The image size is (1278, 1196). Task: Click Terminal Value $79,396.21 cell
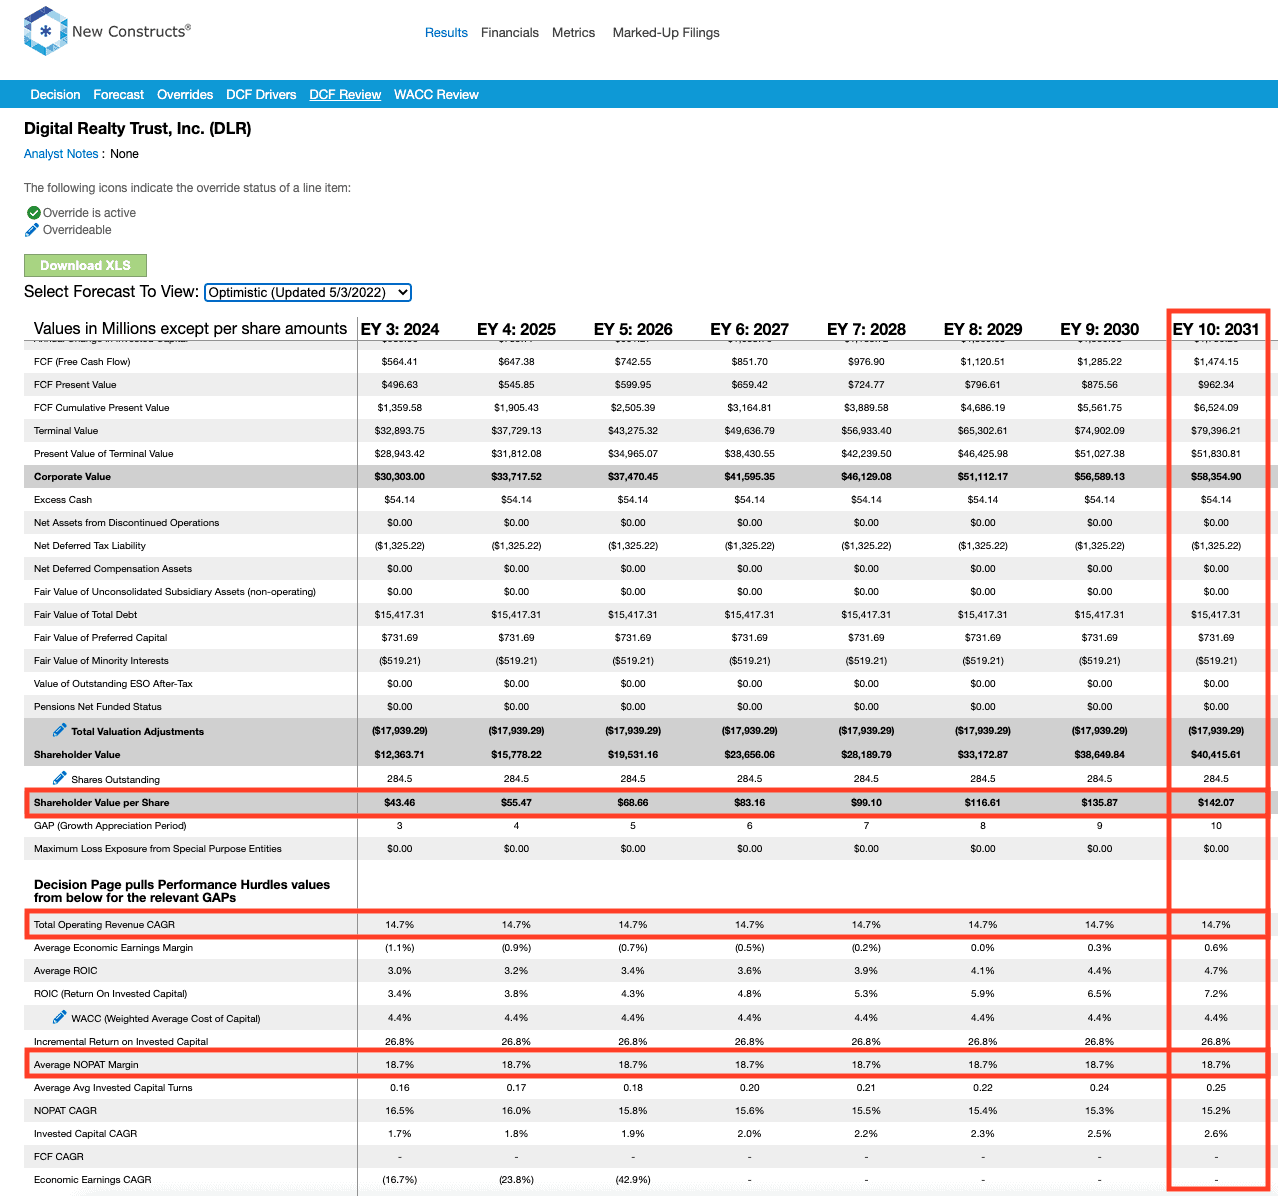click(x=1216, y=431)
